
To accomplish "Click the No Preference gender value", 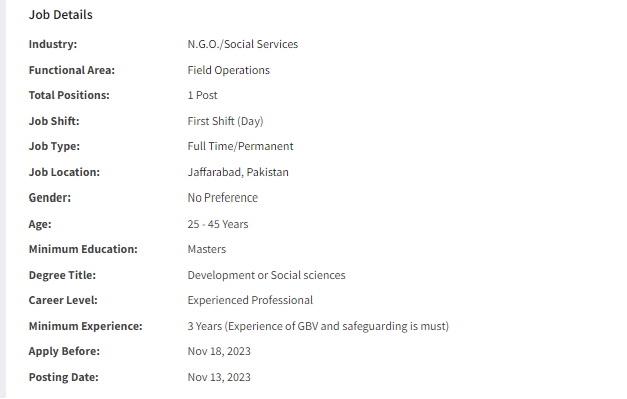I will tap(223, 198).
